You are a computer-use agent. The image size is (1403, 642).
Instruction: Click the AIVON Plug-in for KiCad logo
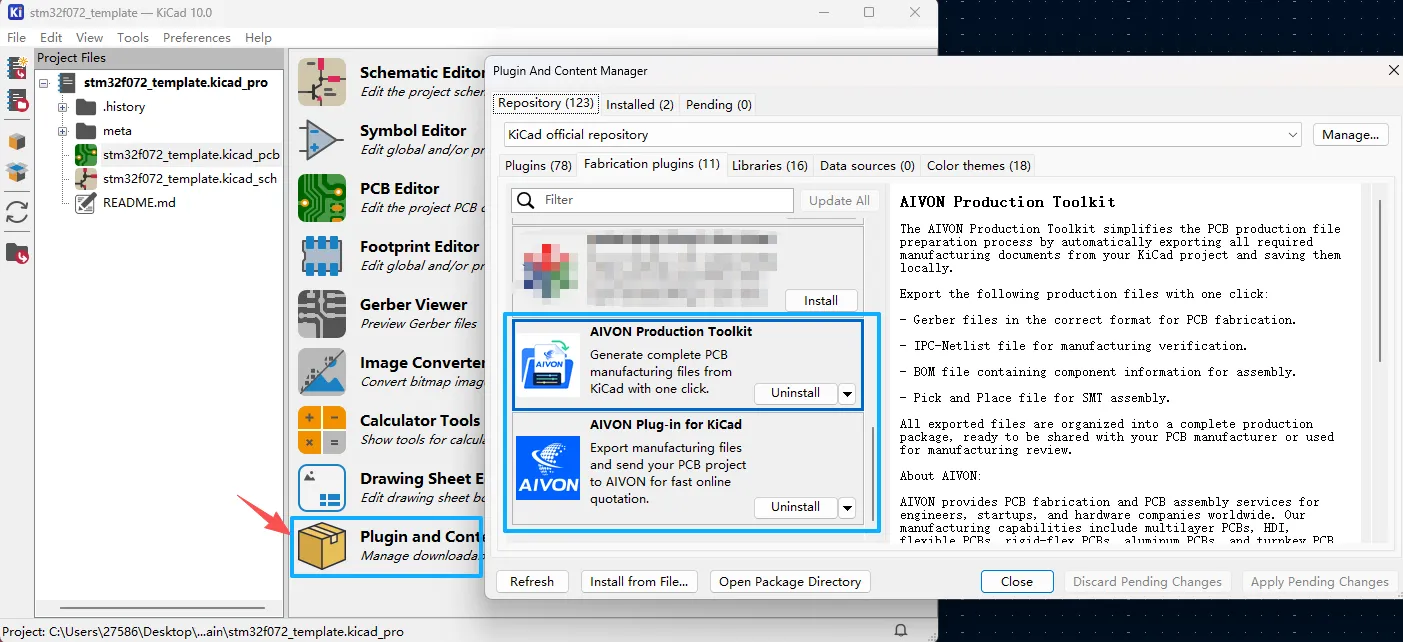(x=548, y=468)
